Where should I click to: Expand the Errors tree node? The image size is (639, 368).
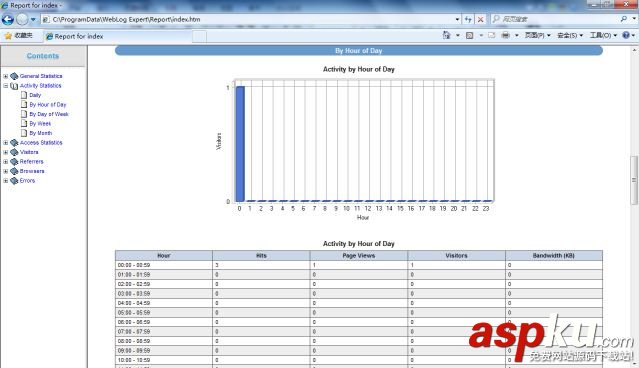6,181
